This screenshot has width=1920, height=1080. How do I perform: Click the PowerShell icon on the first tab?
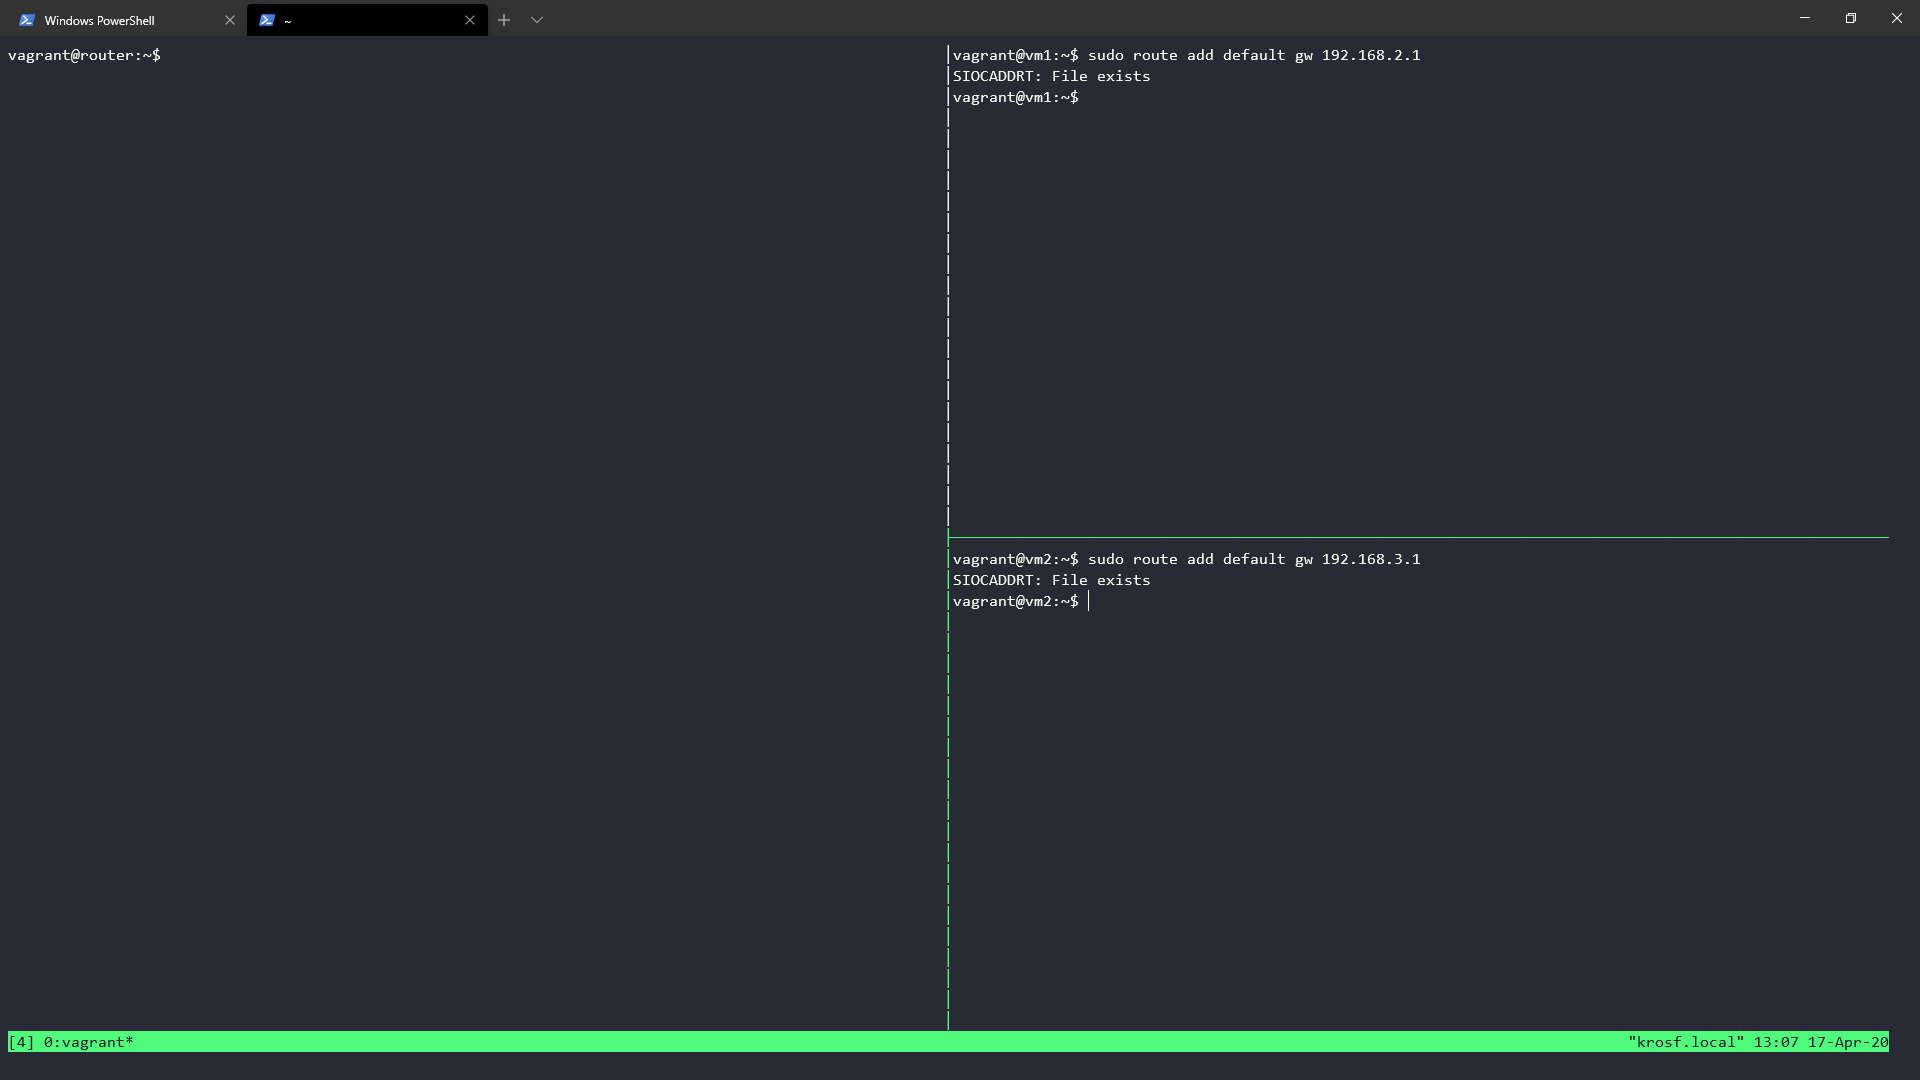click(27, 20)
